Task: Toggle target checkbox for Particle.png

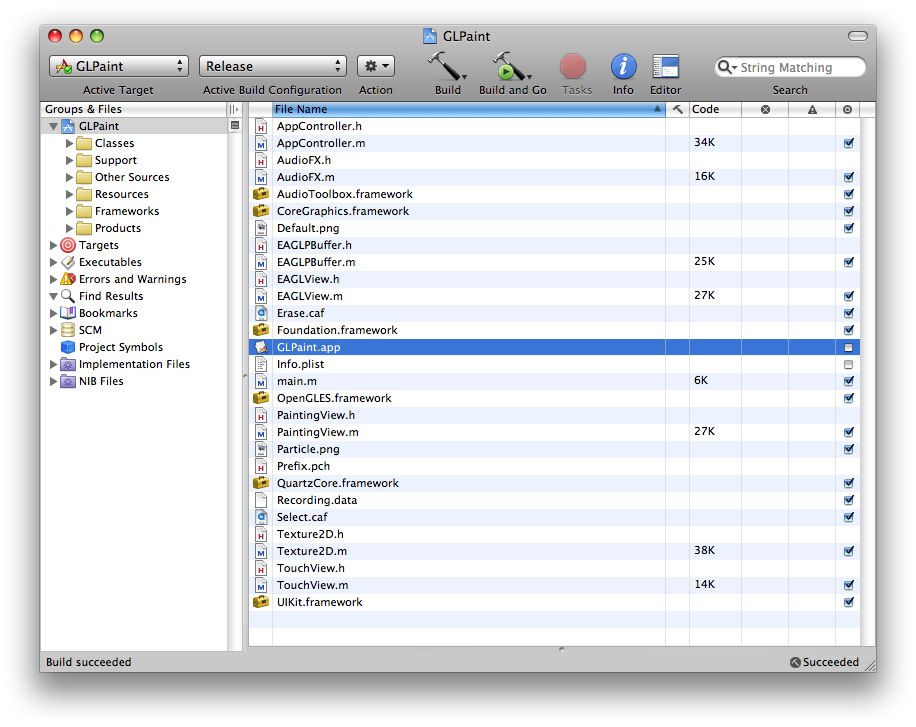Action: coord(849,449)
